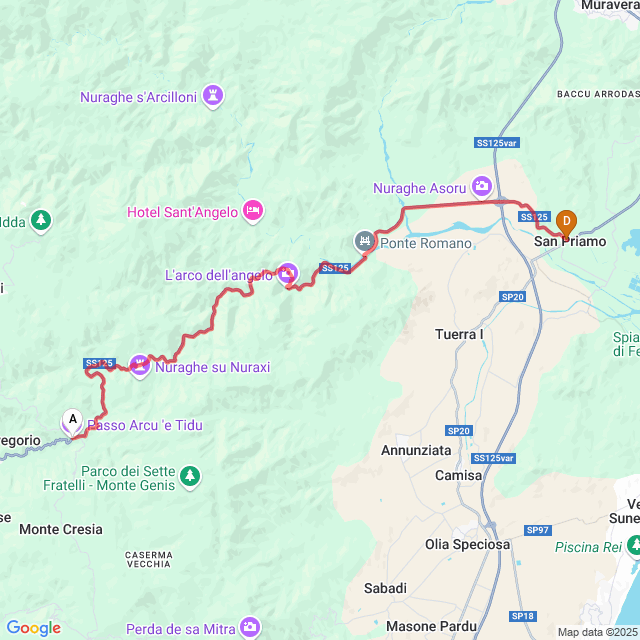Click destination marker D at San Priamo
The width and height of the screenshot is (640, 640).
point(567,224)
